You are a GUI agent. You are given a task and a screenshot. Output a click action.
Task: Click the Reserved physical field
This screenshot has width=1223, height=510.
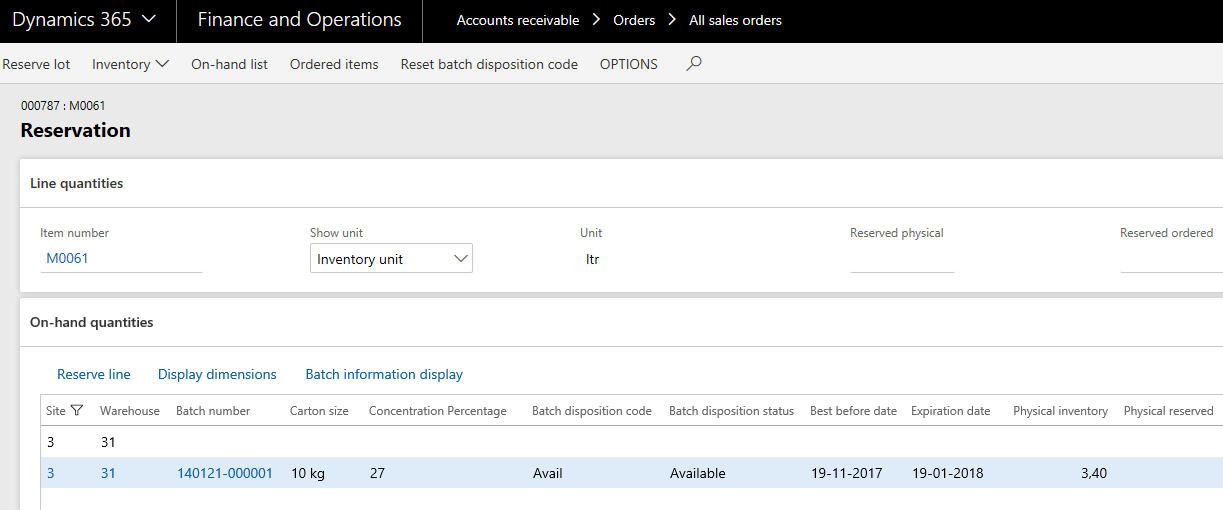pos(902,259)
